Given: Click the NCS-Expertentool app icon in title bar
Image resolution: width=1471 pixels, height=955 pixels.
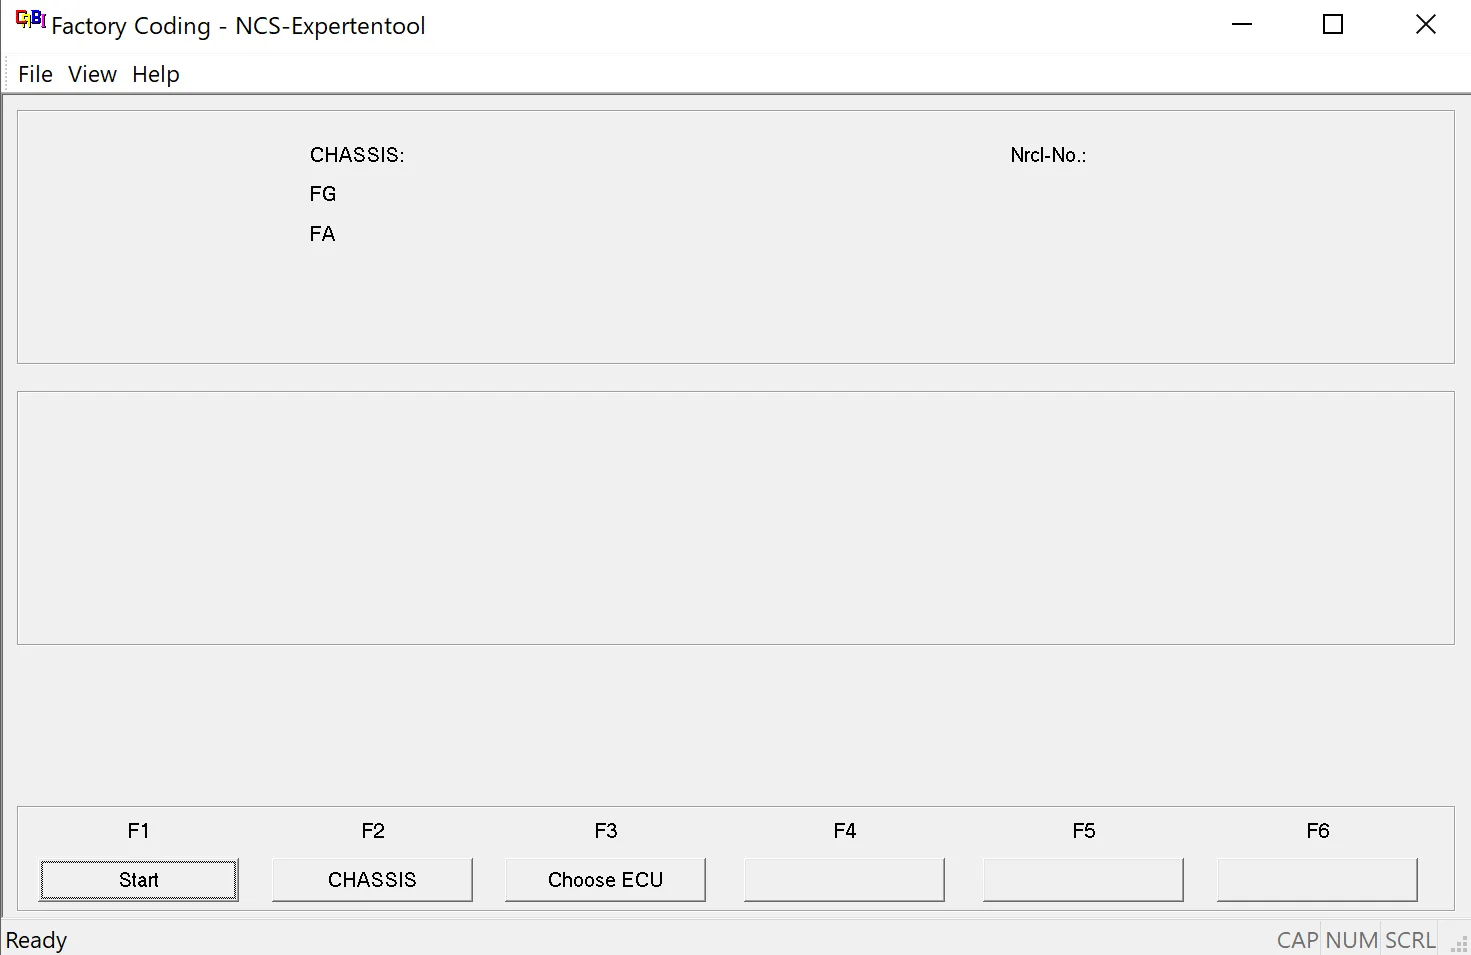Looking at the screenshot, I should [x=31, y=20].
